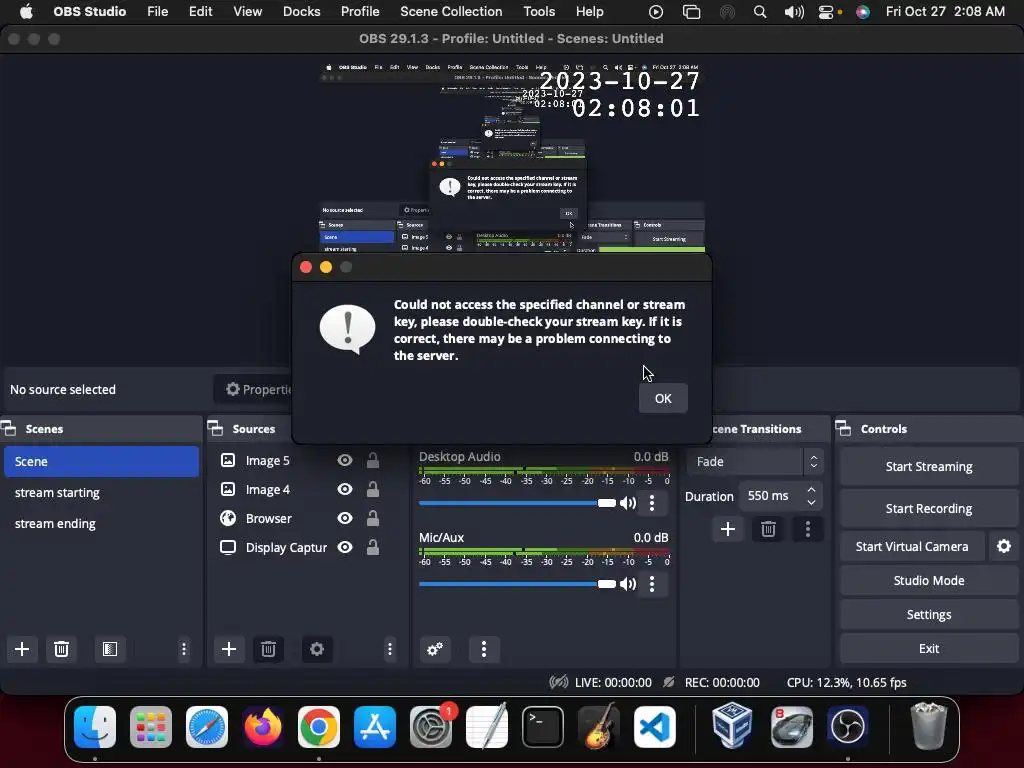Click the Exit button
The image size is (1024, 768).
point(929,648)
